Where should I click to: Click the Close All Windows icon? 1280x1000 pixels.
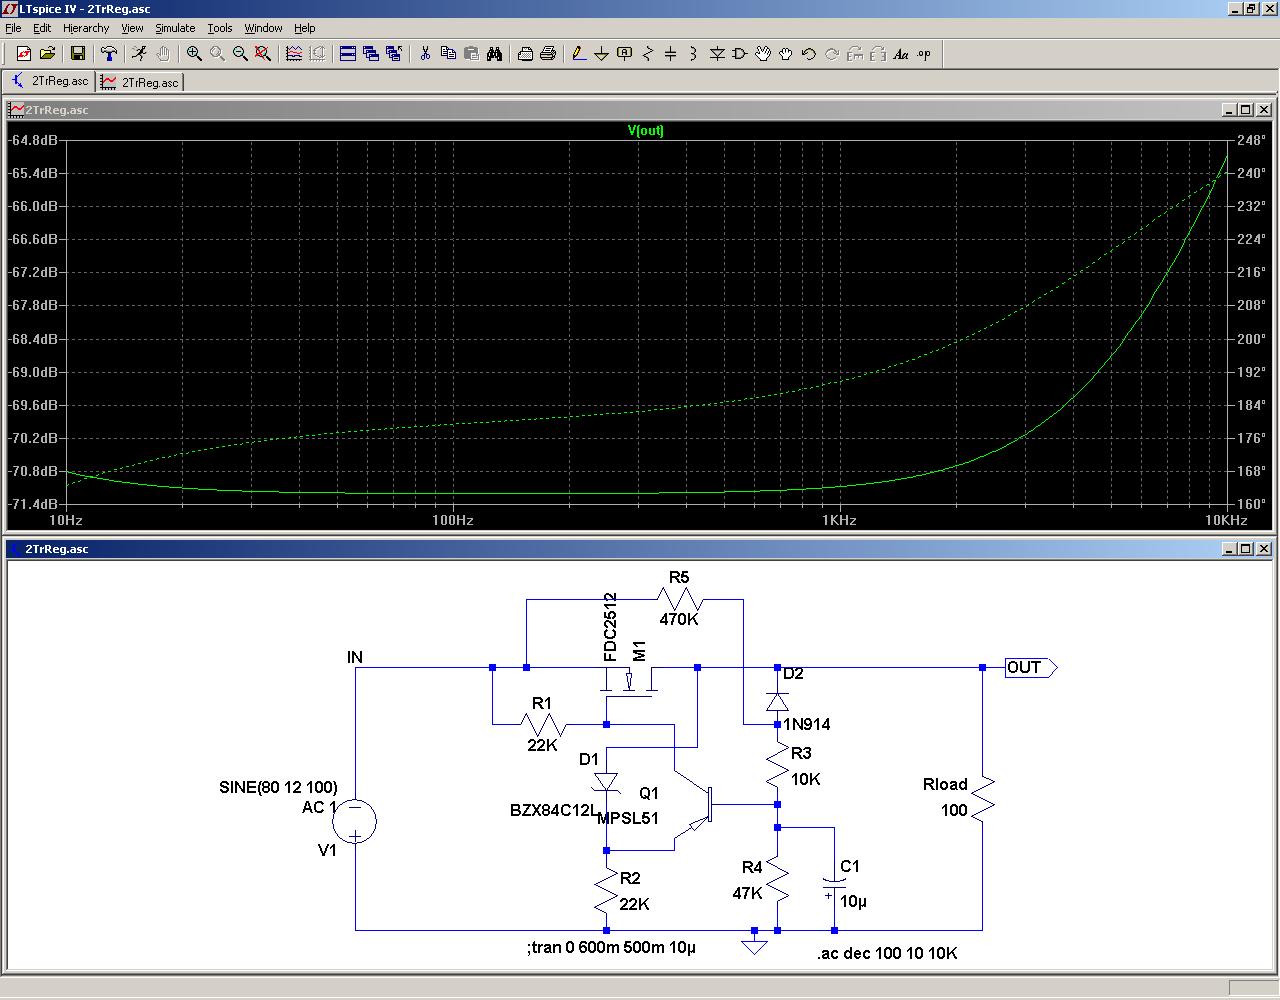click(x=394, y=54)
